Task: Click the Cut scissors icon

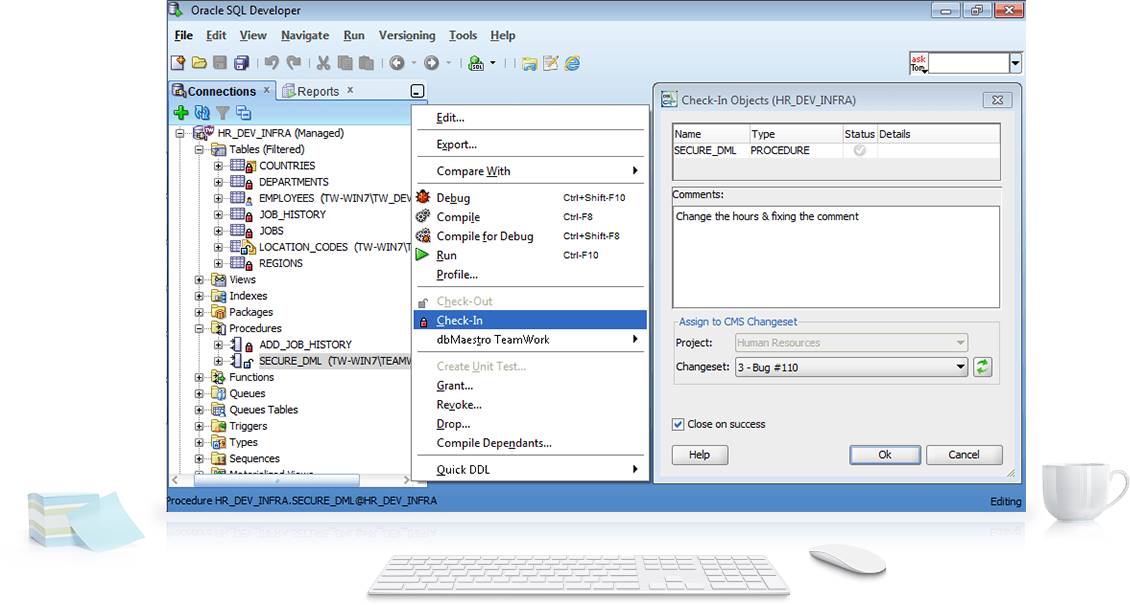Action: pyautogui.click(x=324, y=63)
